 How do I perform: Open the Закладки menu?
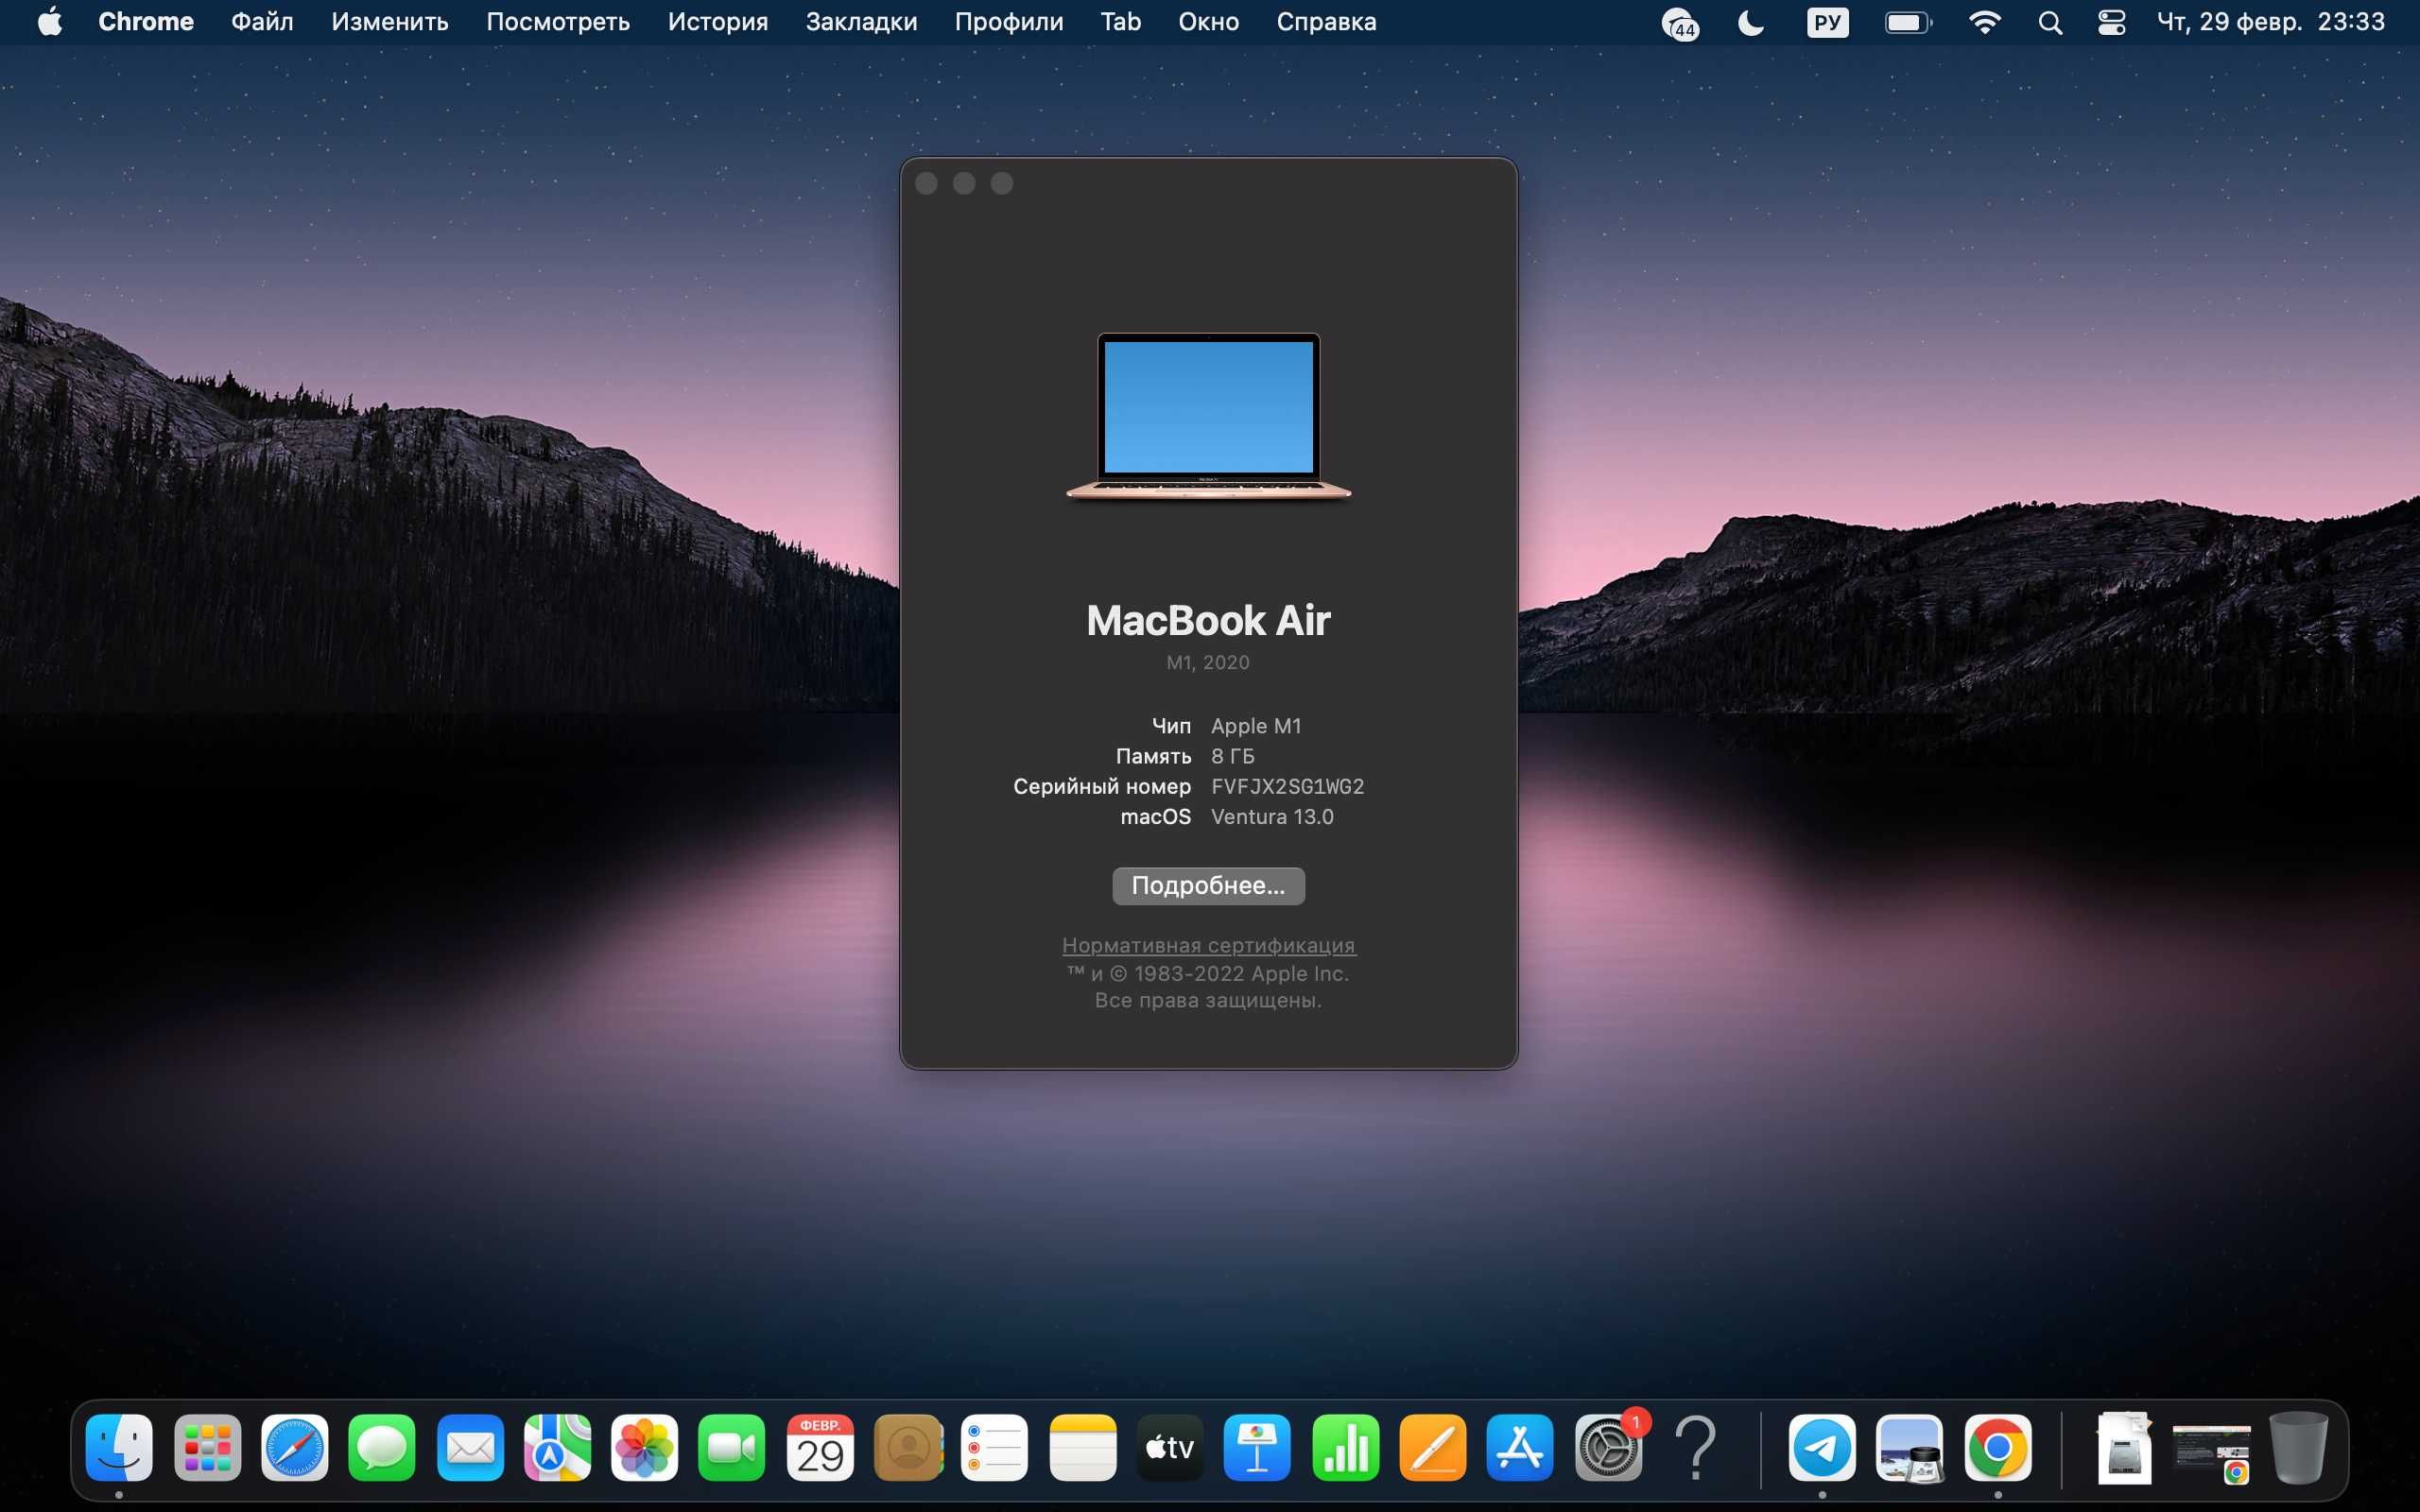coord(861,22)
